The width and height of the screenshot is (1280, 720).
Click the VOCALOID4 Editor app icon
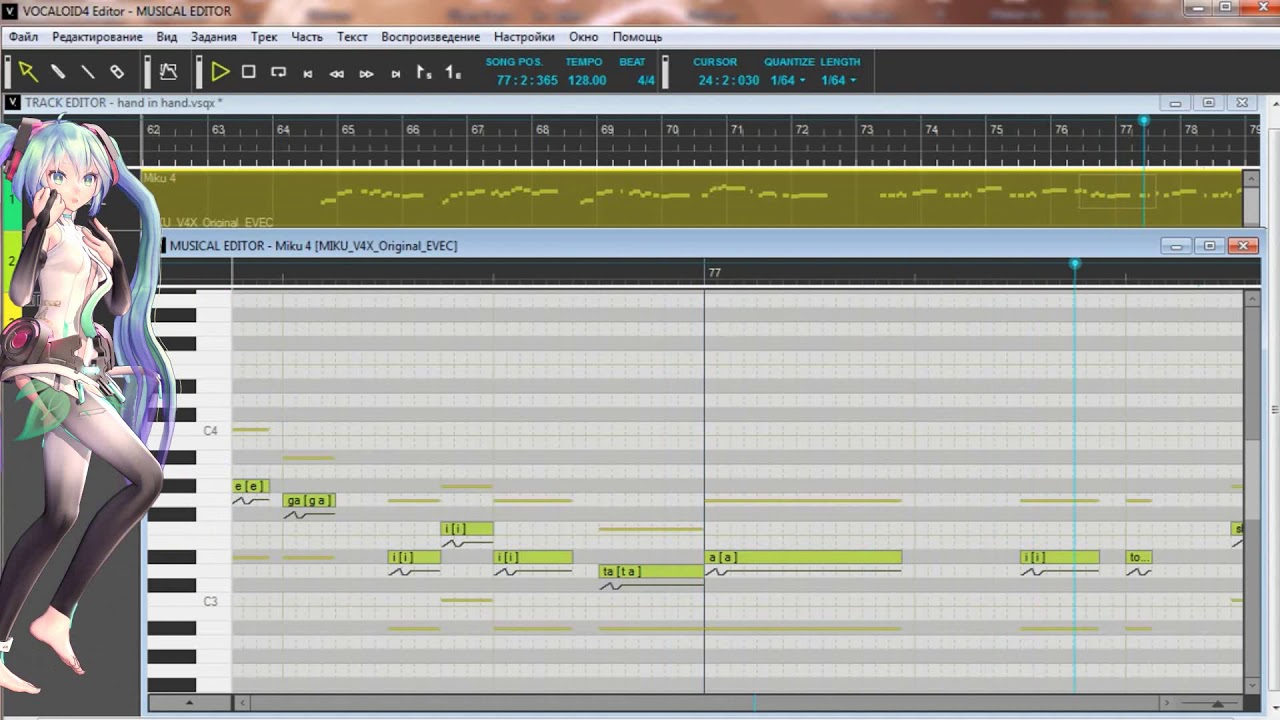11,11
